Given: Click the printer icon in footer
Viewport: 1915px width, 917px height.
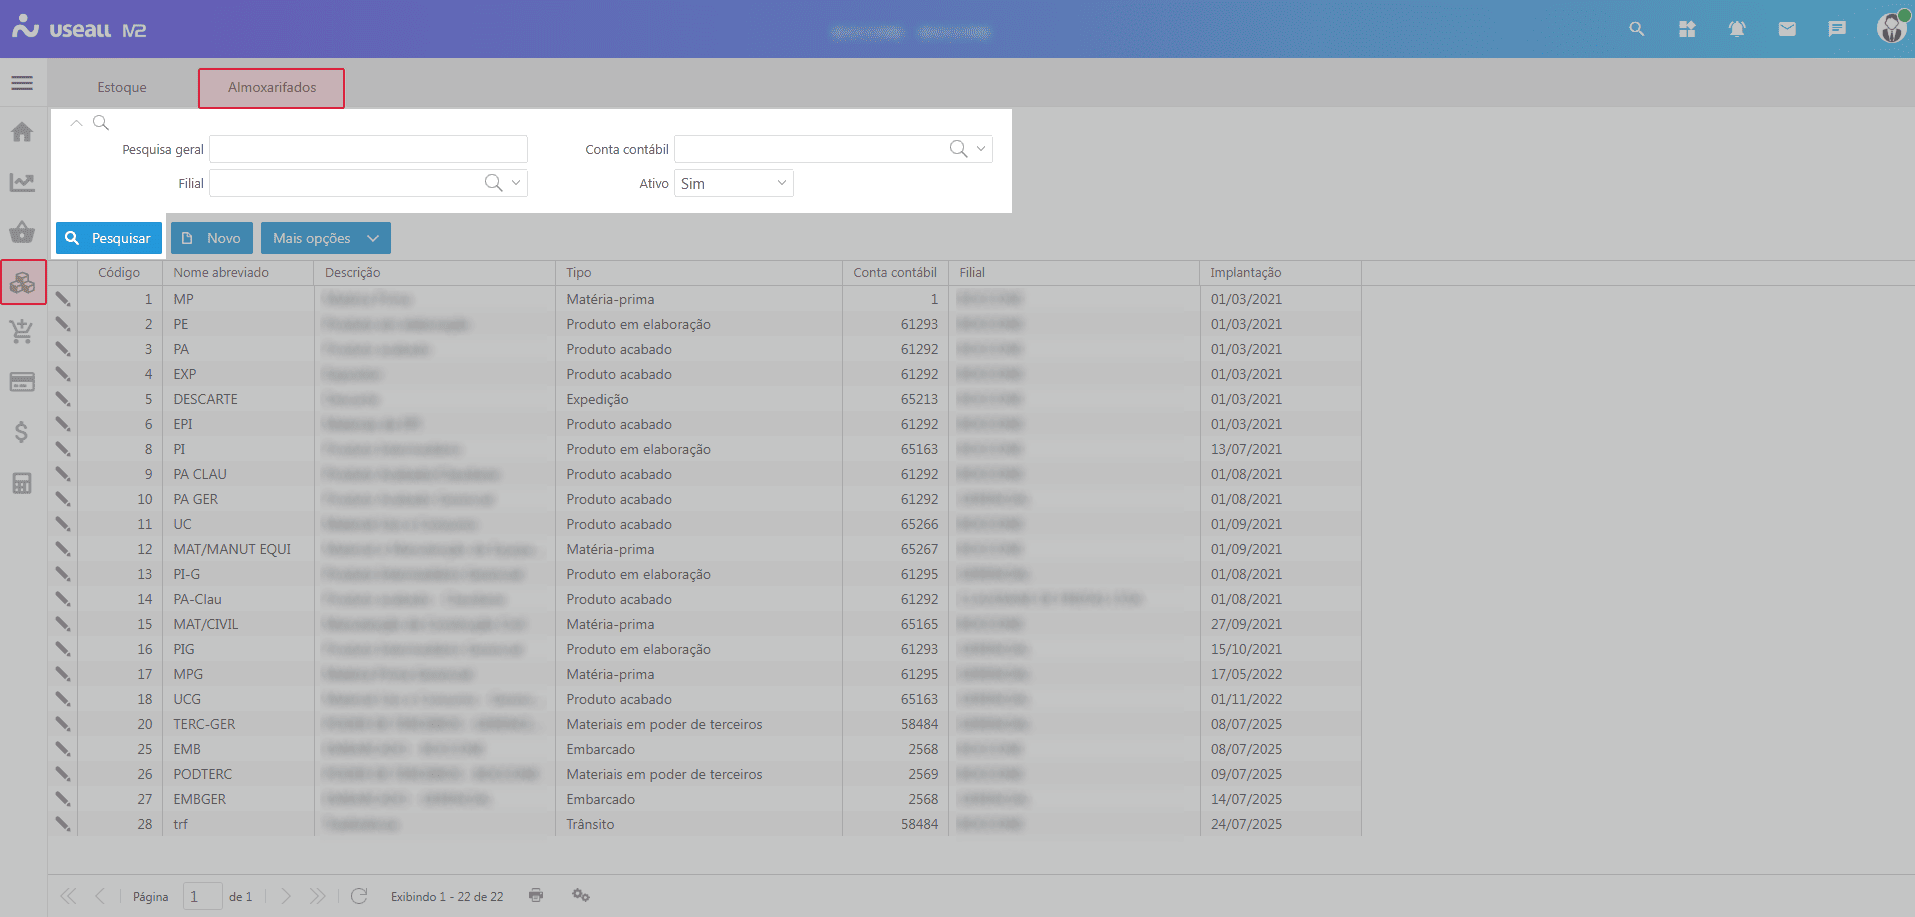Looking at the screenshot, I should point(536,895).
